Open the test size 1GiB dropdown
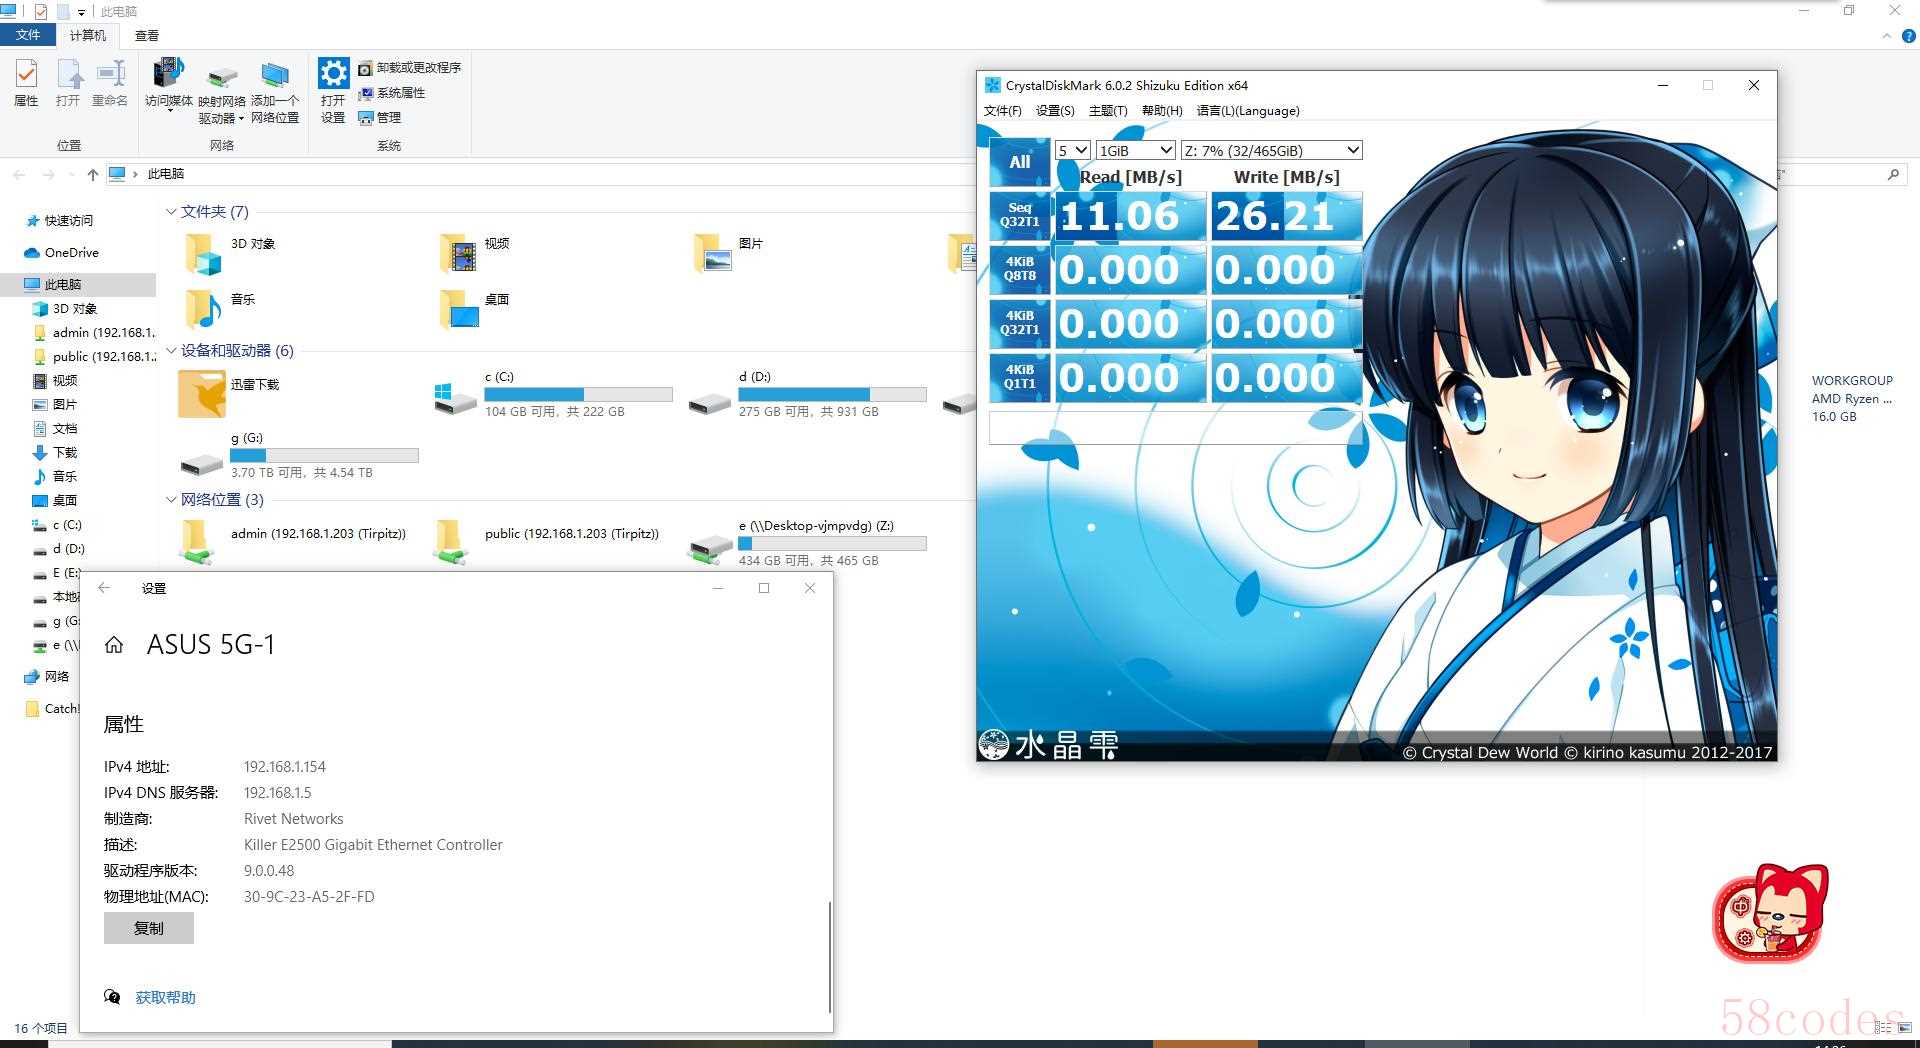 coord(1135,151)
